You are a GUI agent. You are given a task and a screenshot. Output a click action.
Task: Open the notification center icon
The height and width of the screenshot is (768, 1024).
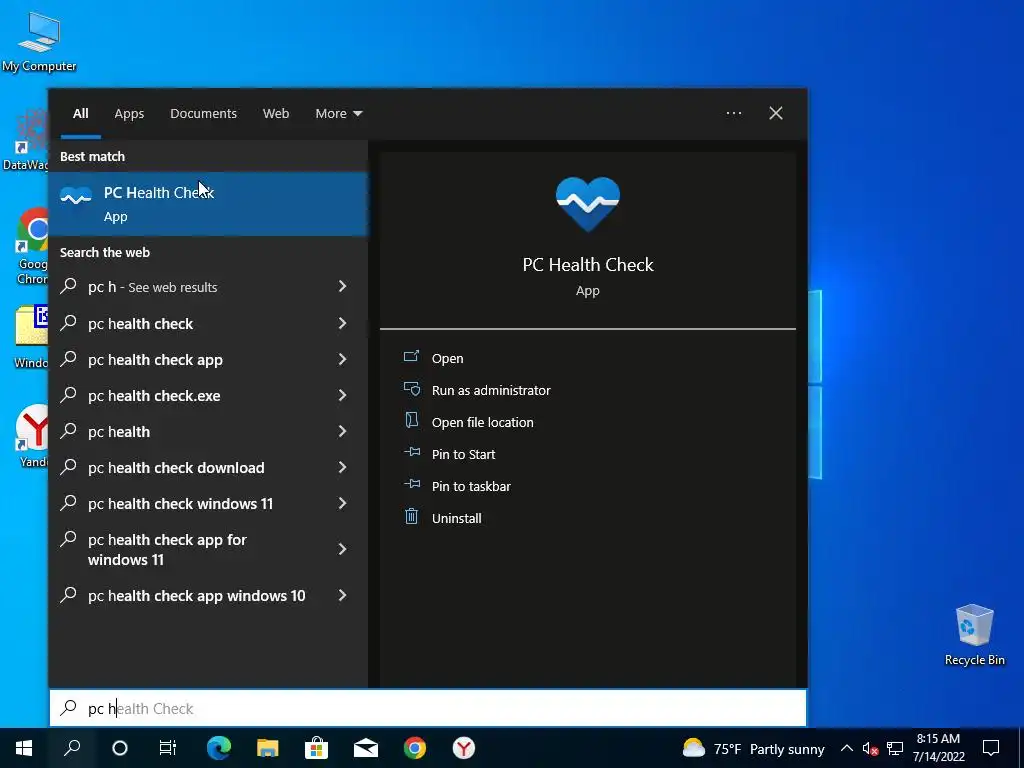pos(991,748)
